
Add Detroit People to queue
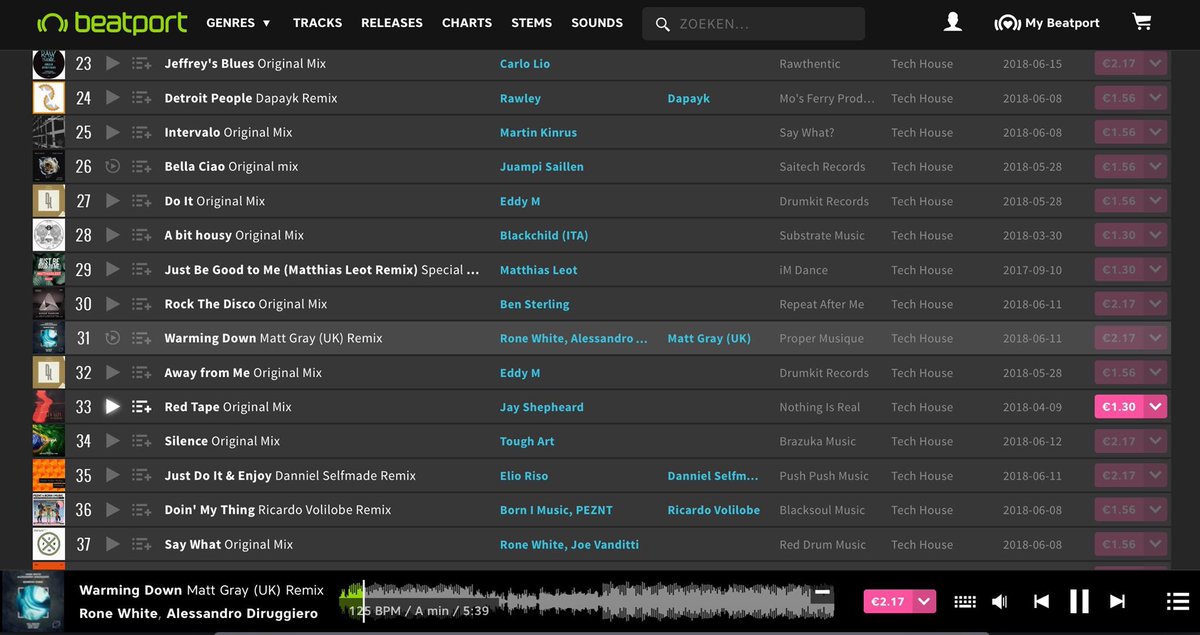pos(142,98)
